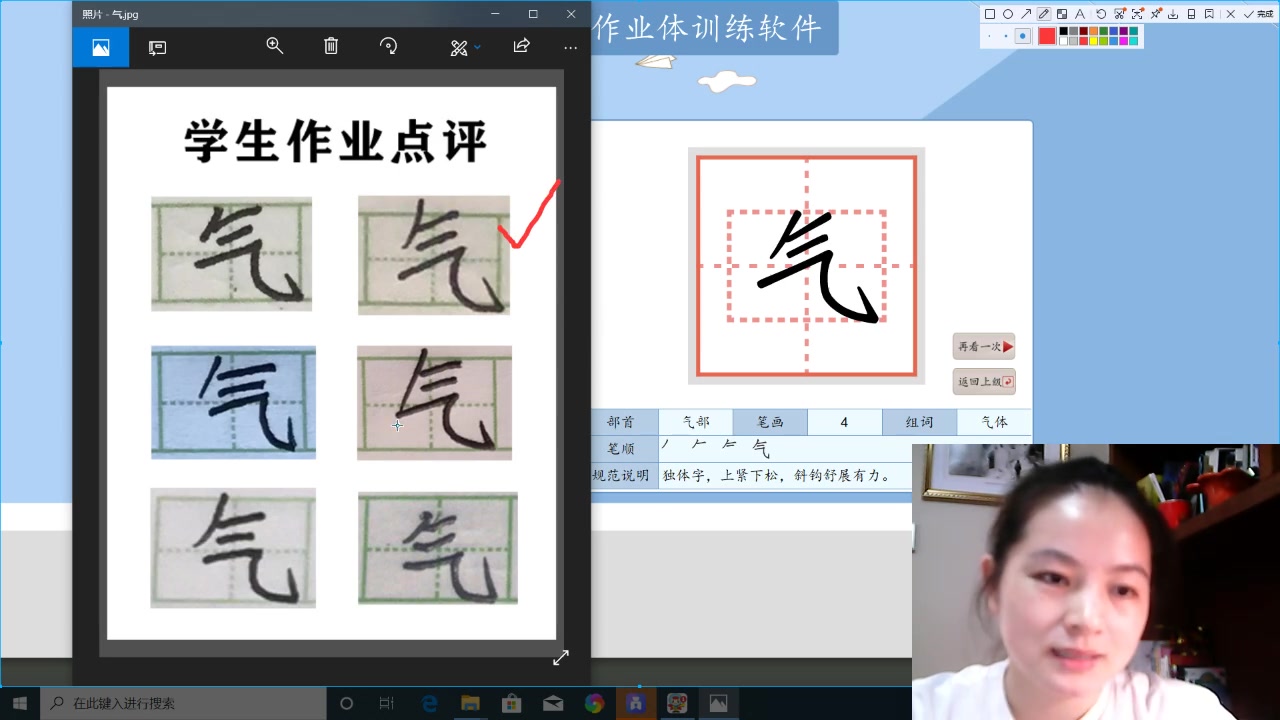Expand the fullscreen arrow at photo corner

pos(561,657)
